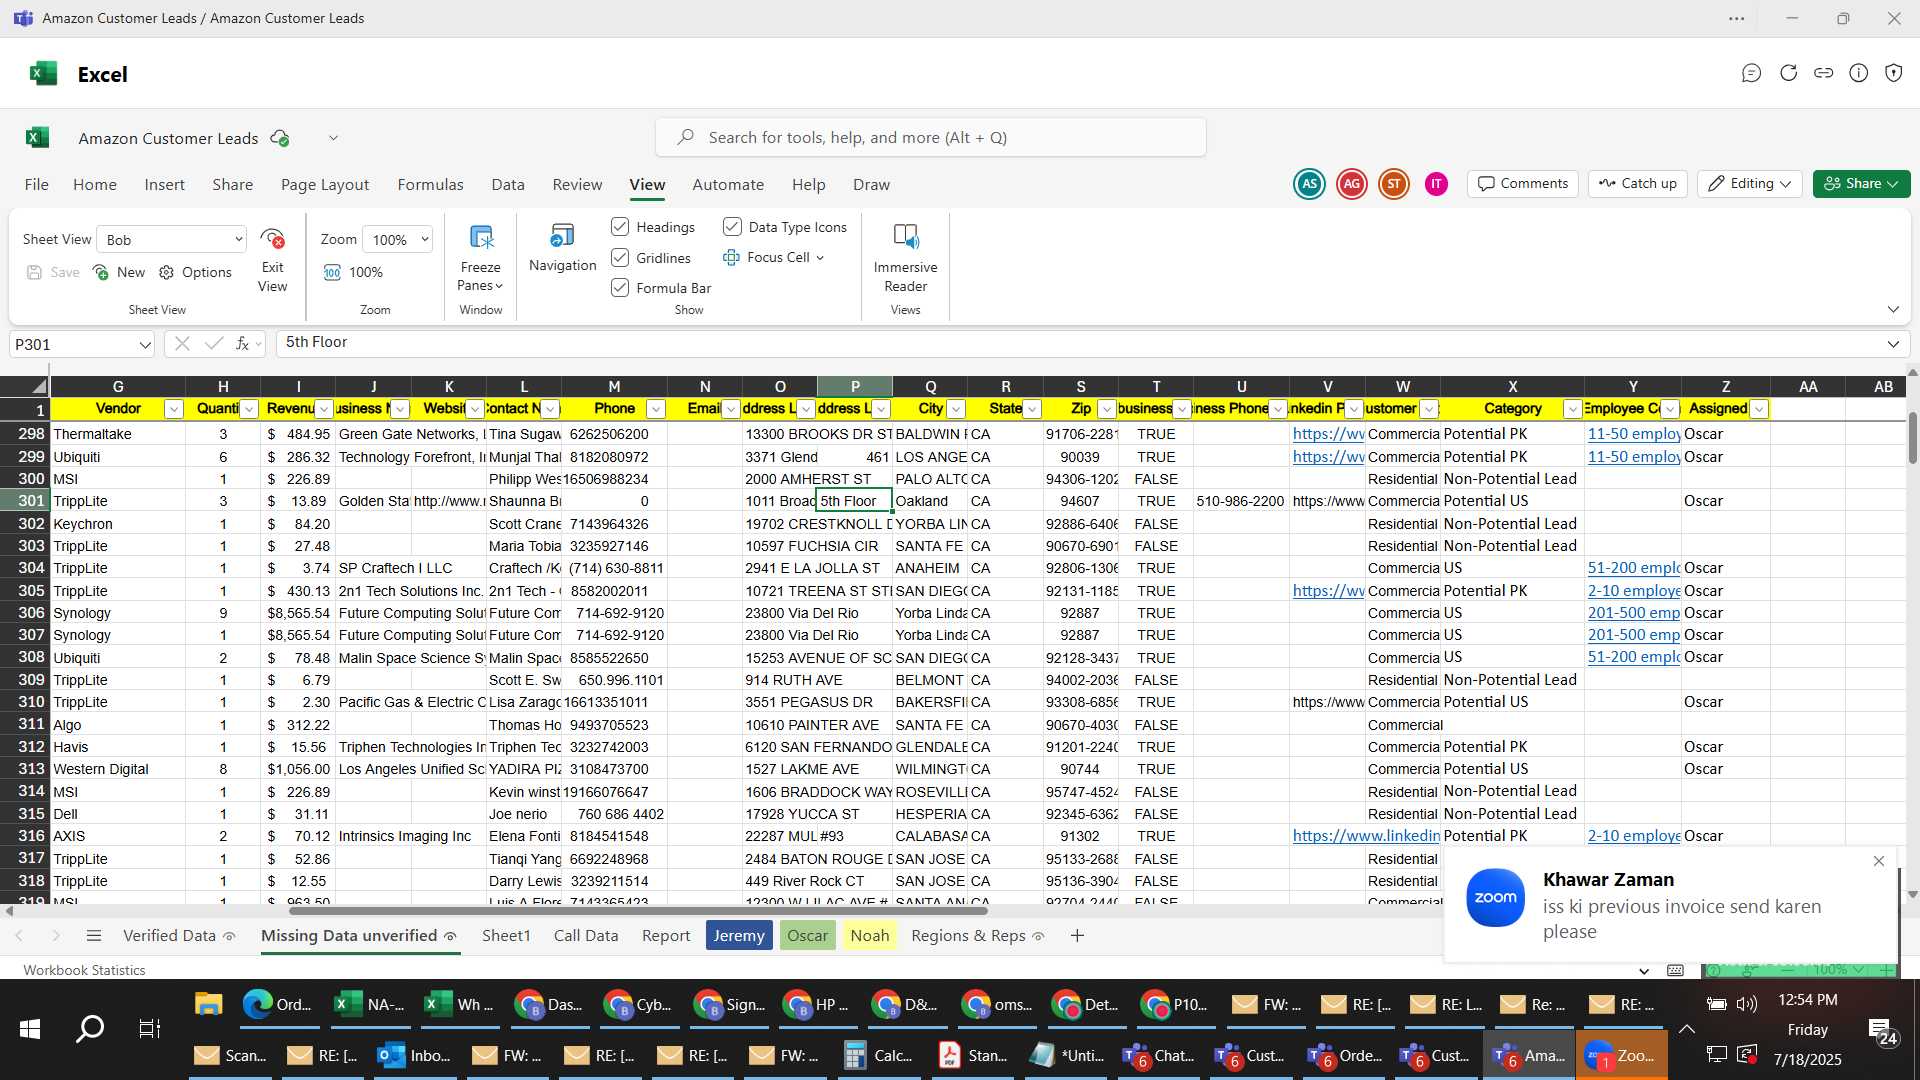Create a New sheet view

click(119, 272)
